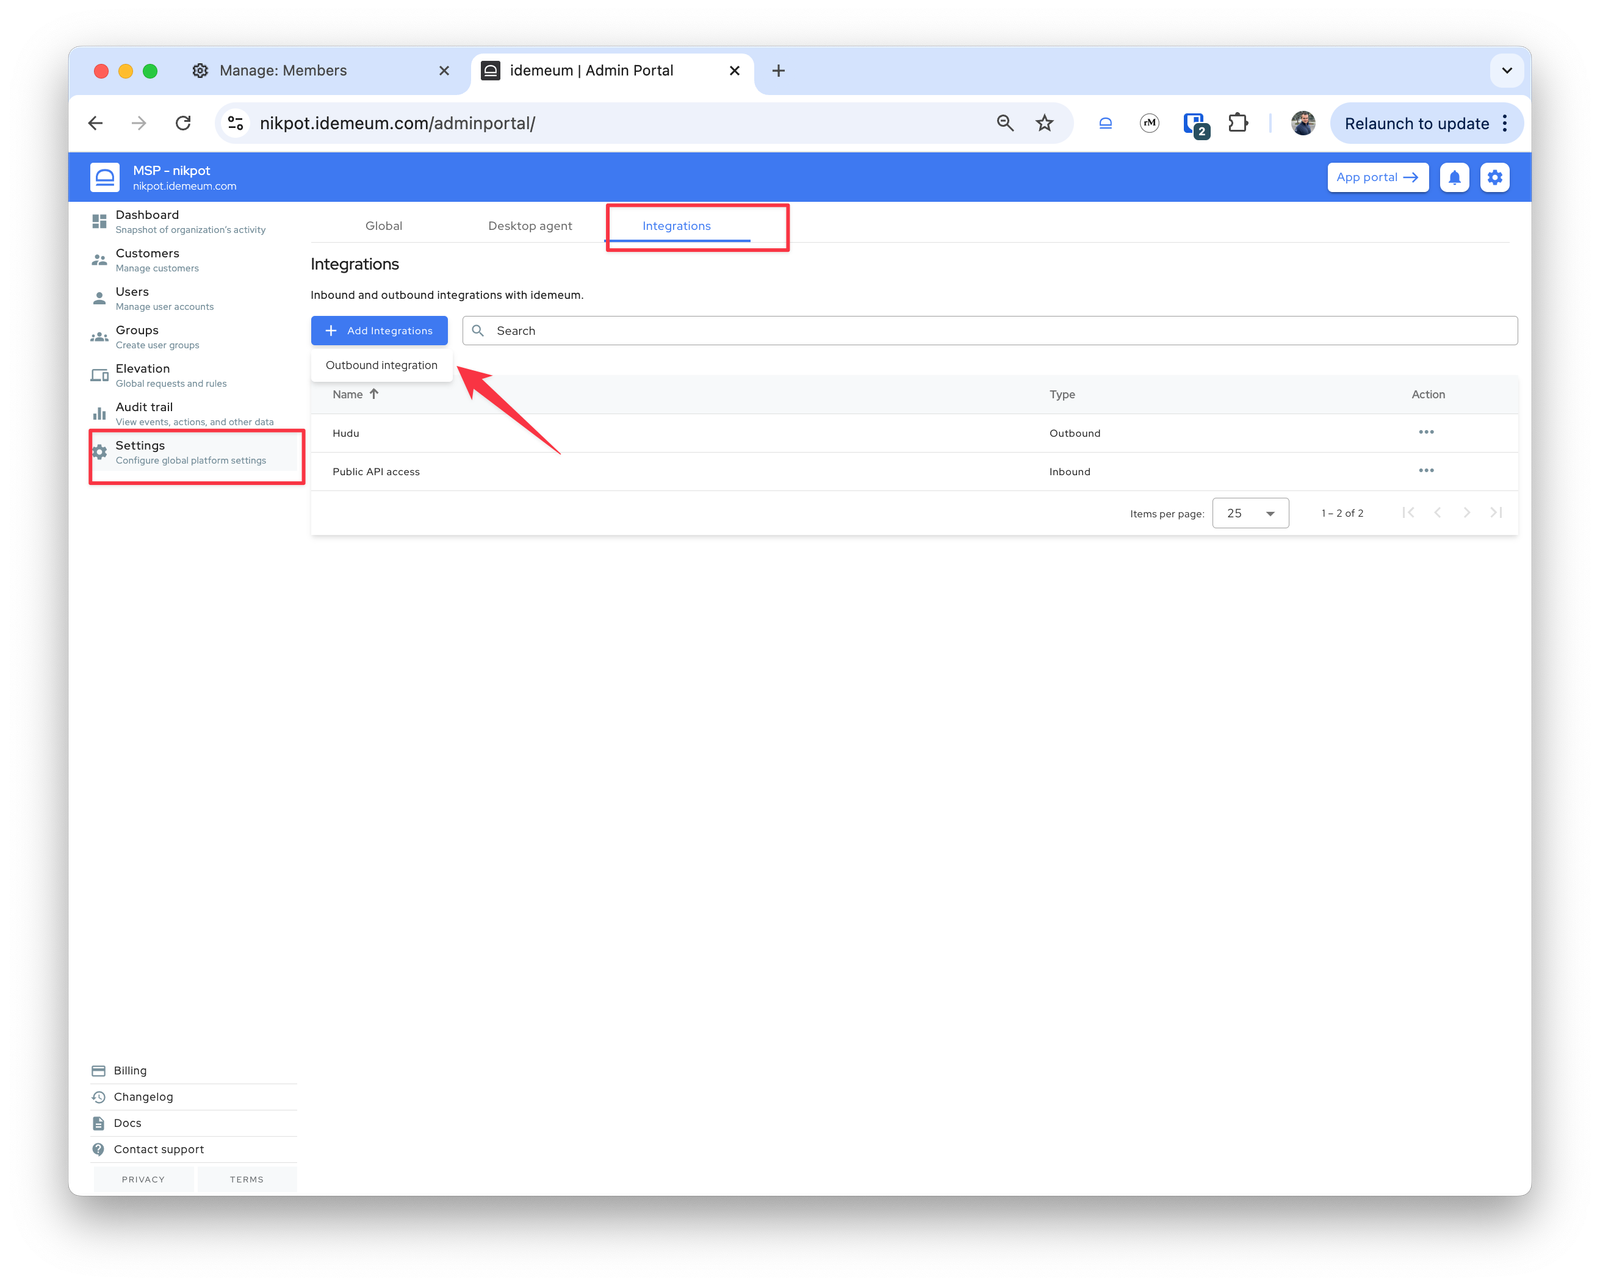Viewport: 1600px width, 1286px height.
Task: Click the idemeum extension icon
Action: (x=1105, y=123)
